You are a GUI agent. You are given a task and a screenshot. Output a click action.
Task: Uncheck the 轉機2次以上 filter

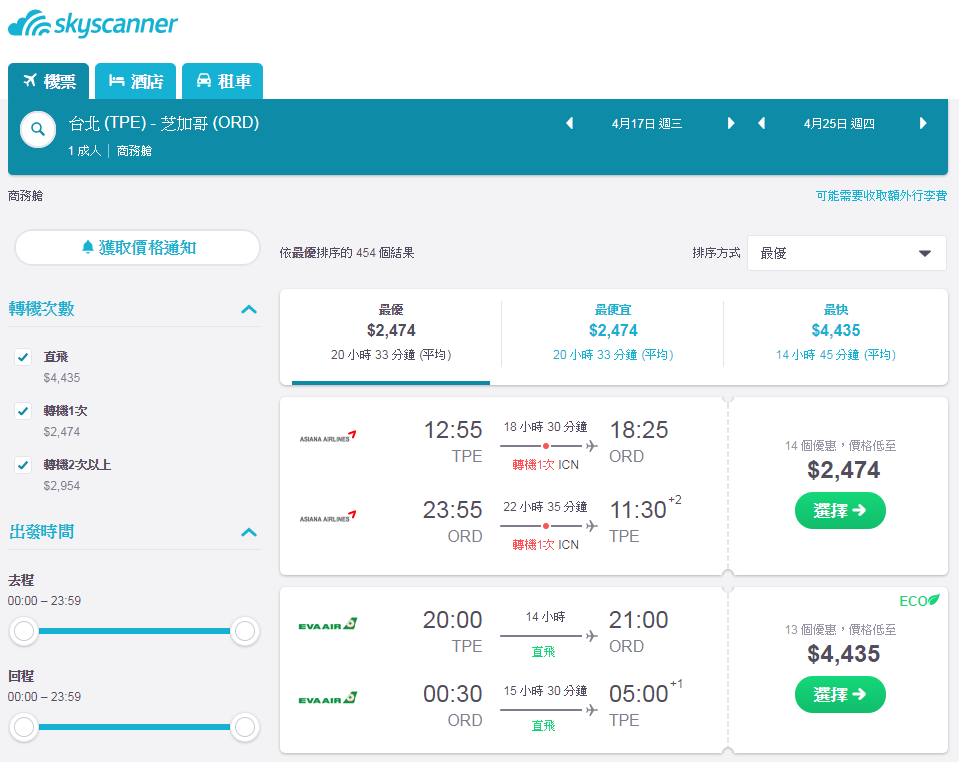point(23,465)
